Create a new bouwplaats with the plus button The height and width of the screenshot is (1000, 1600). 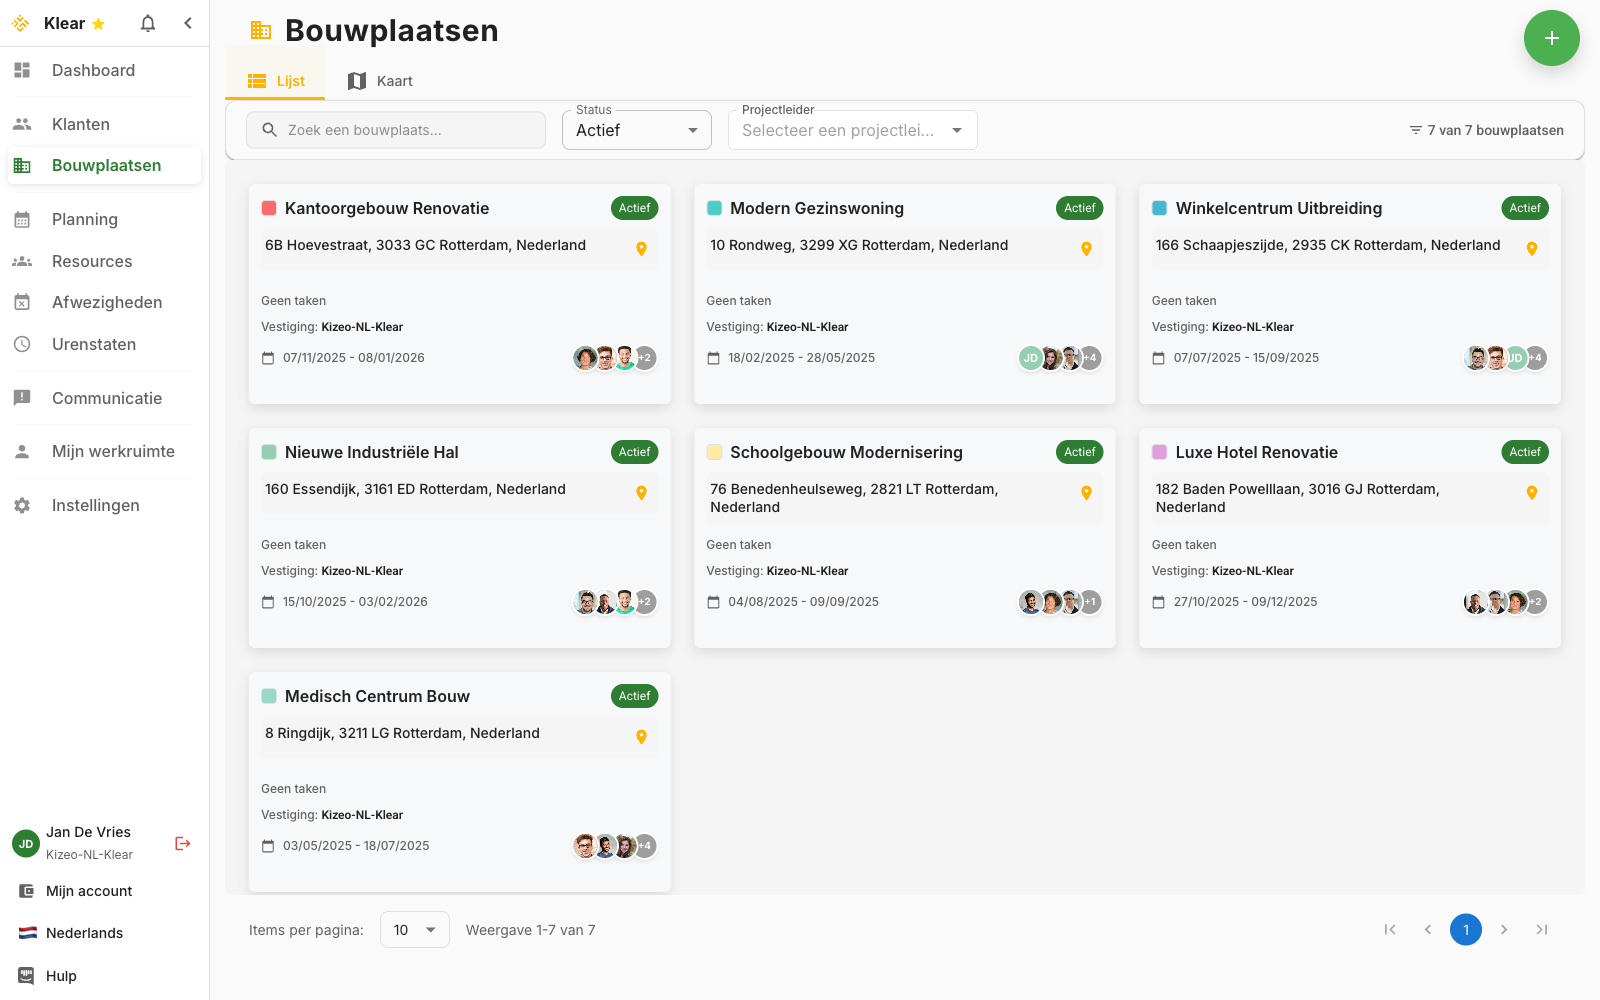coord(1551,38)
